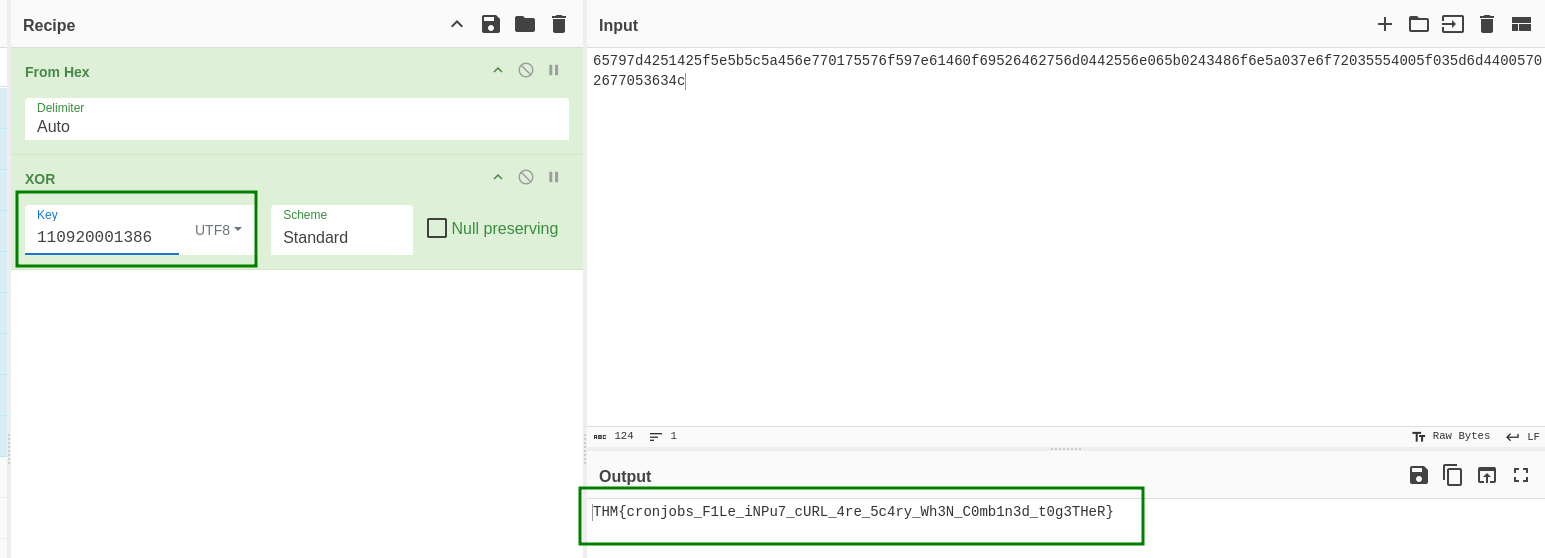Viewport: 1545px width, 558px height.
Task: Click the XOR Key input field
Action: [102, 237]
